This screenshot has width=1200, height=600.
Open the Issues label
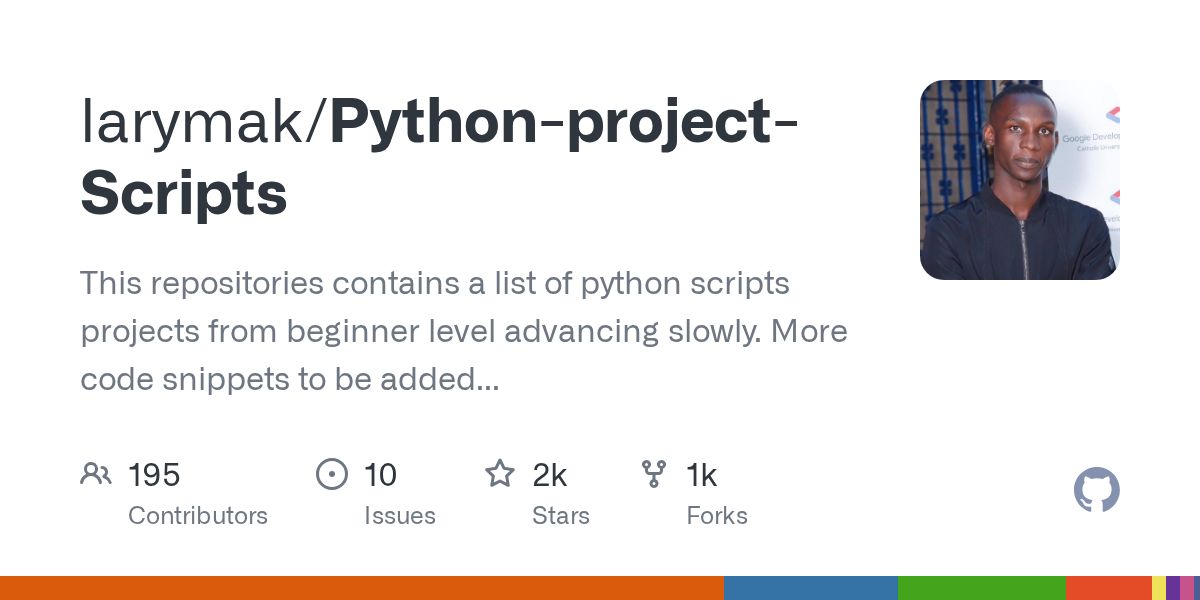point(399,516)
